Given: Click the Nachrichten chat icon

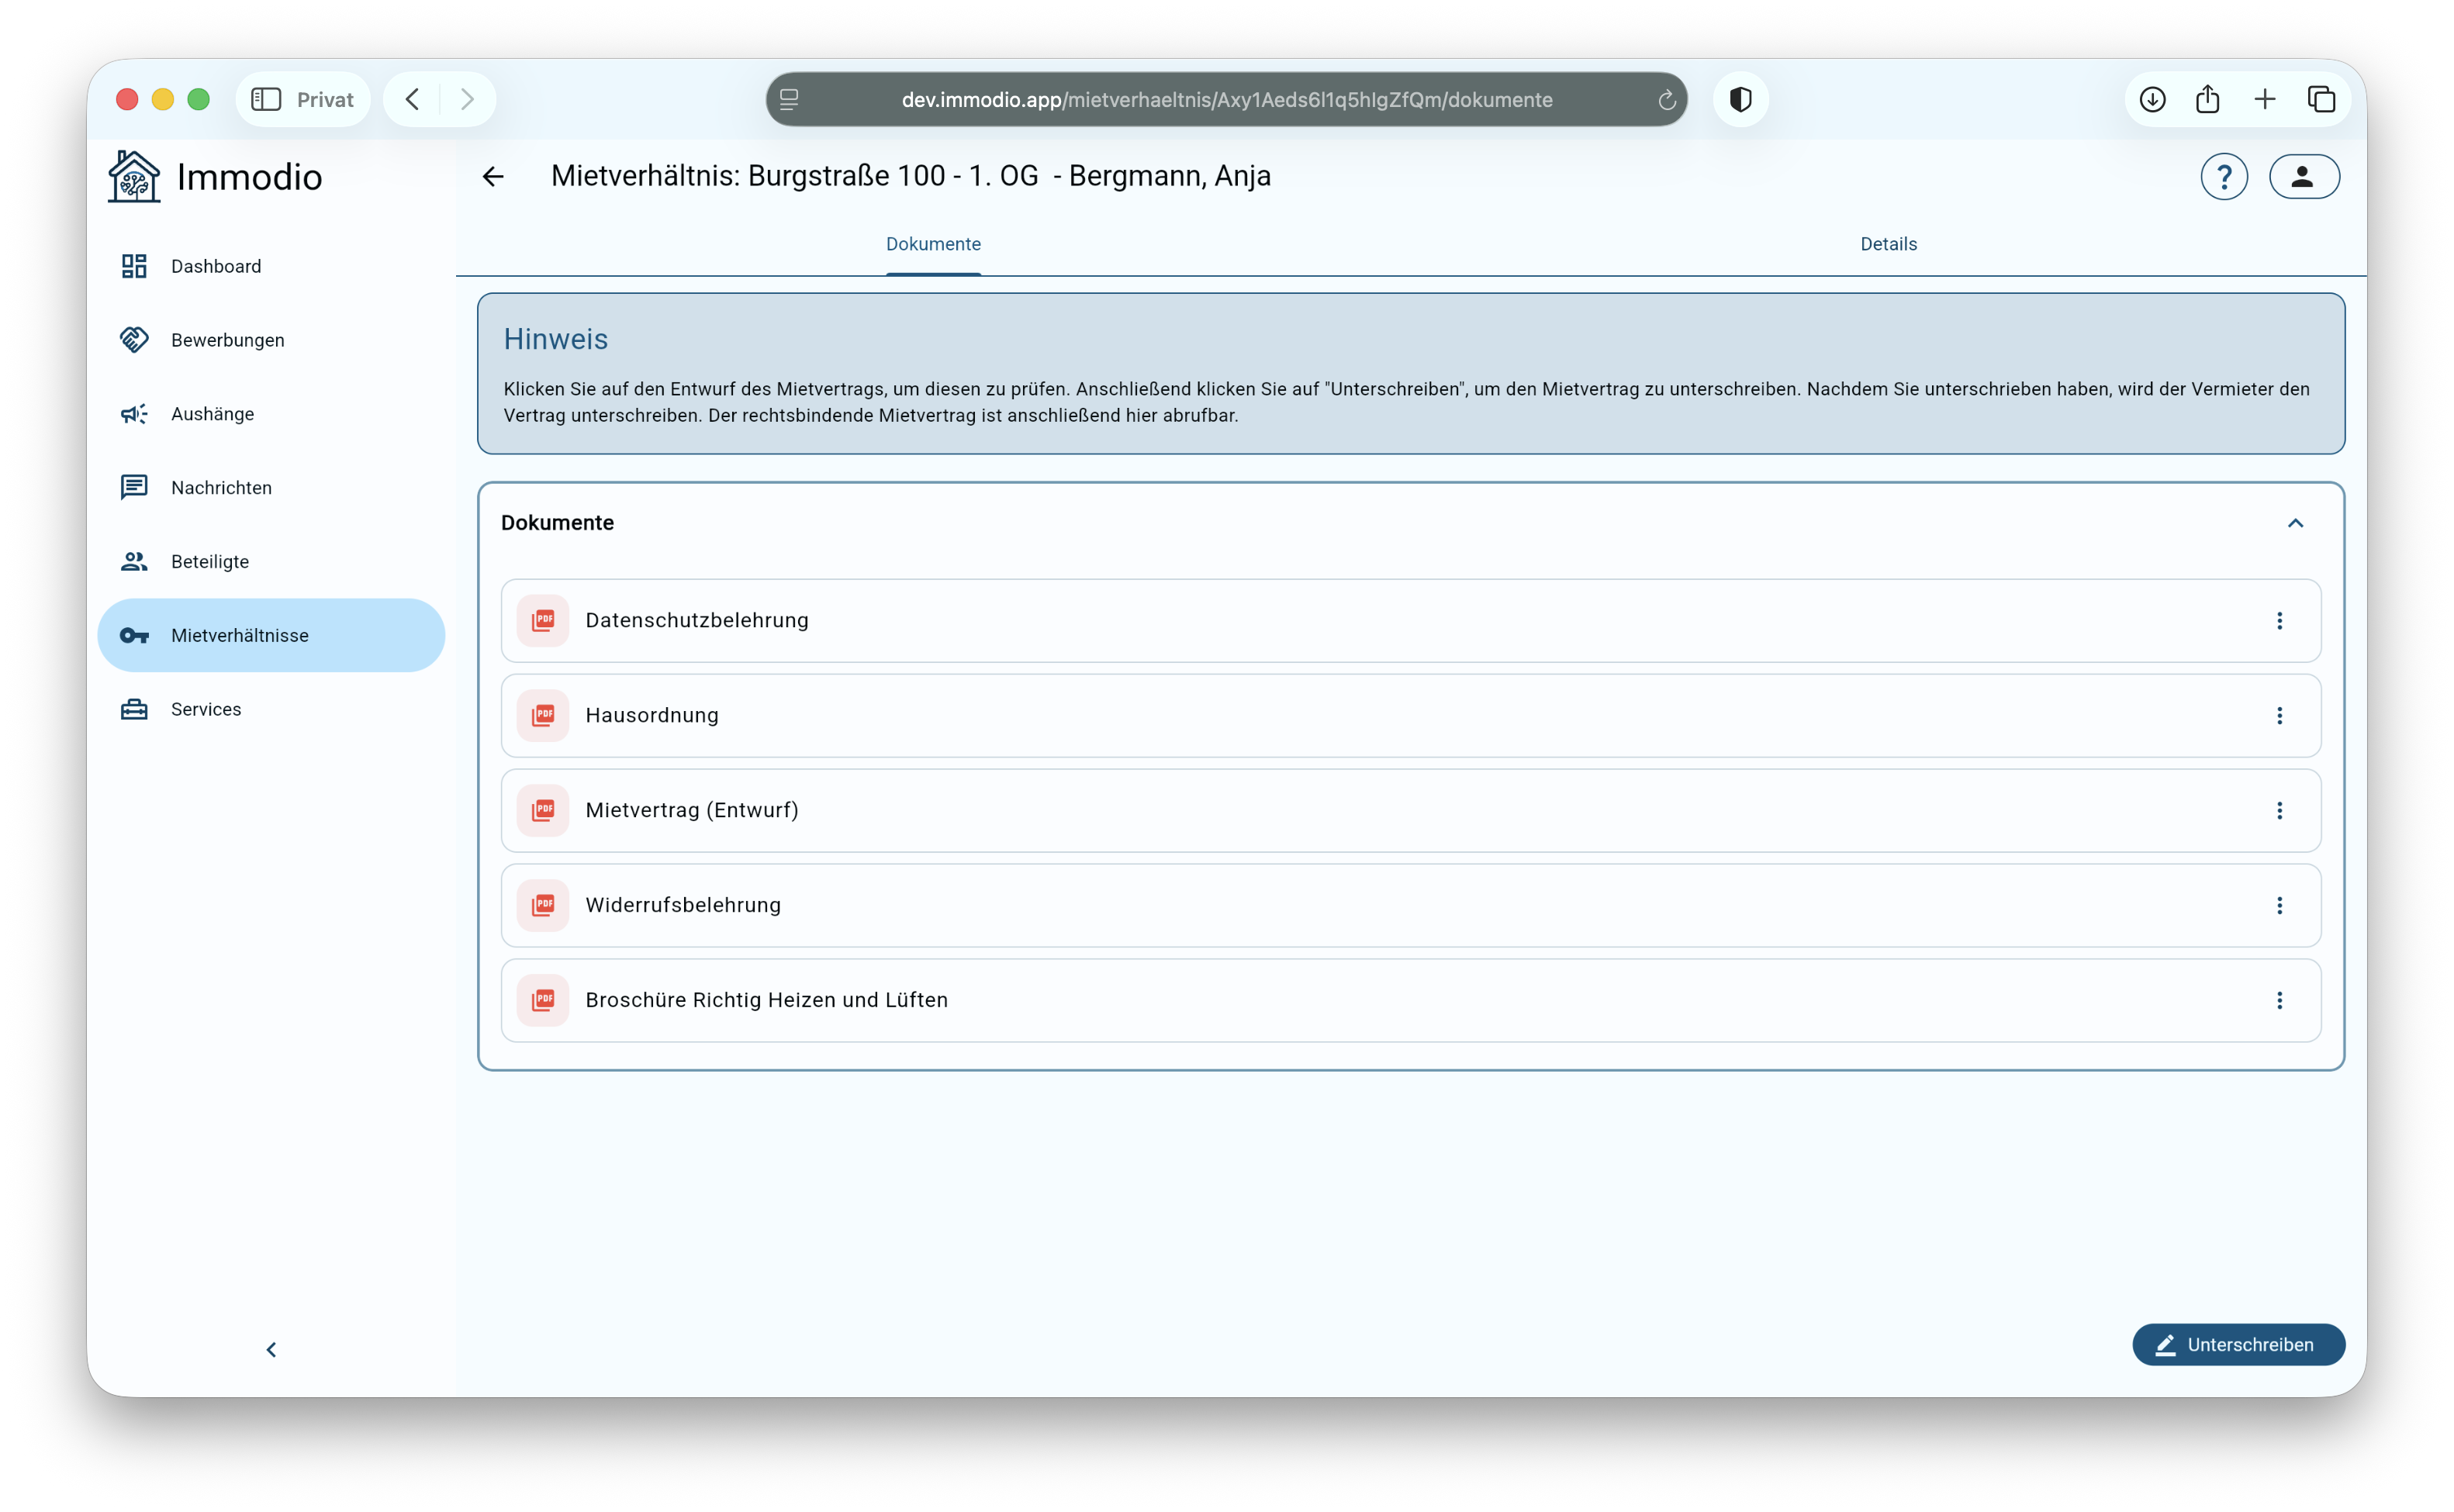Looking at the screenshot, I should (x=134, y=488).
